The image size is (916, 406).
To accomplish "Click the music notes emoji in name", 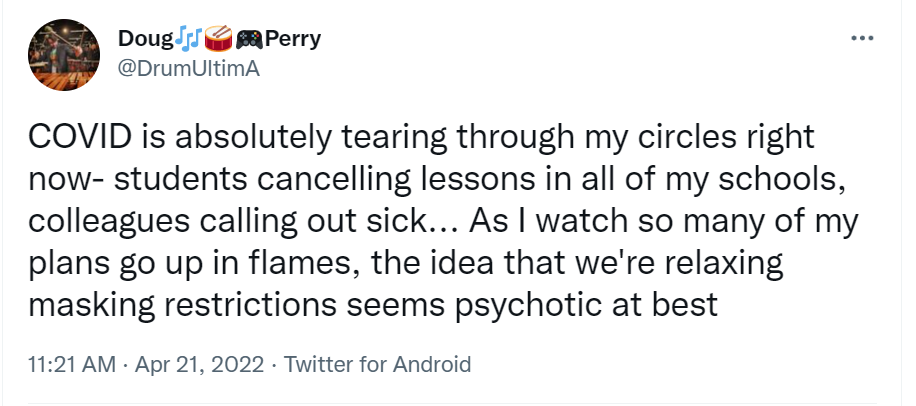I will 189,40.
